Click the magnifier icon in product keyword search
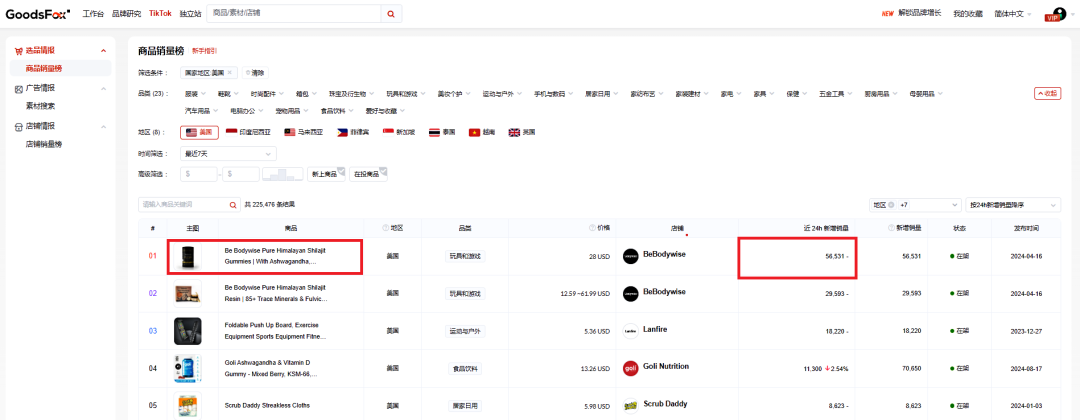Image resolution: width=1080 pixels, height=420 pixels. (233, 204)
